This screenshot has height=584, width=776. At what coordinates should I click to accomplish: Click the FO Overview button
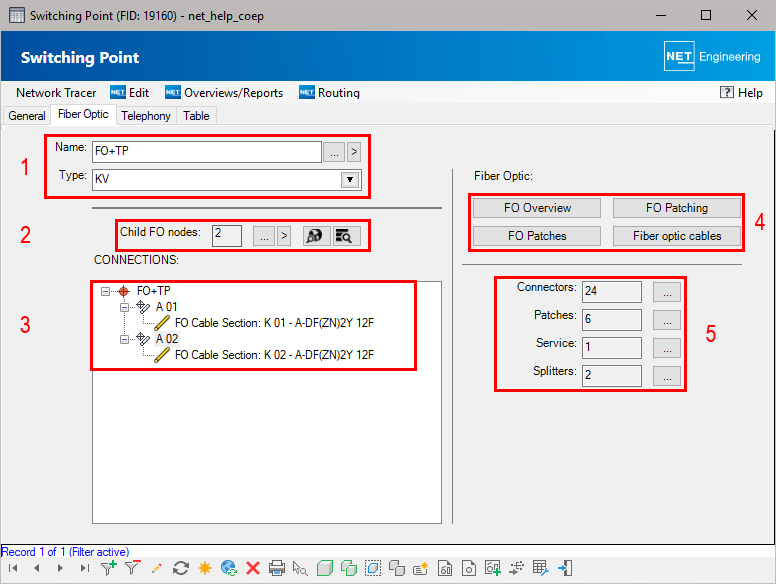click(x=537, y=208)
